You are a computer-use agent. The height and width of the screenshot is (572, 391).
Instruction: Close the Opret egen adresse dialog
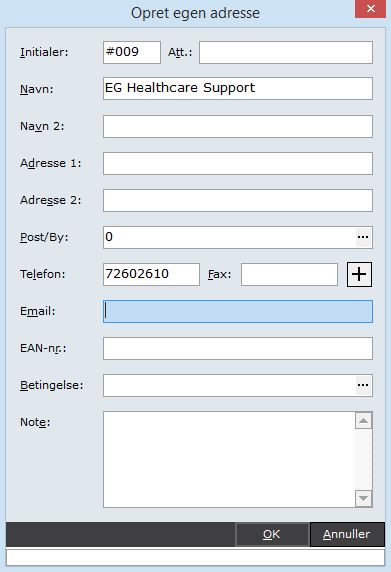370,9
